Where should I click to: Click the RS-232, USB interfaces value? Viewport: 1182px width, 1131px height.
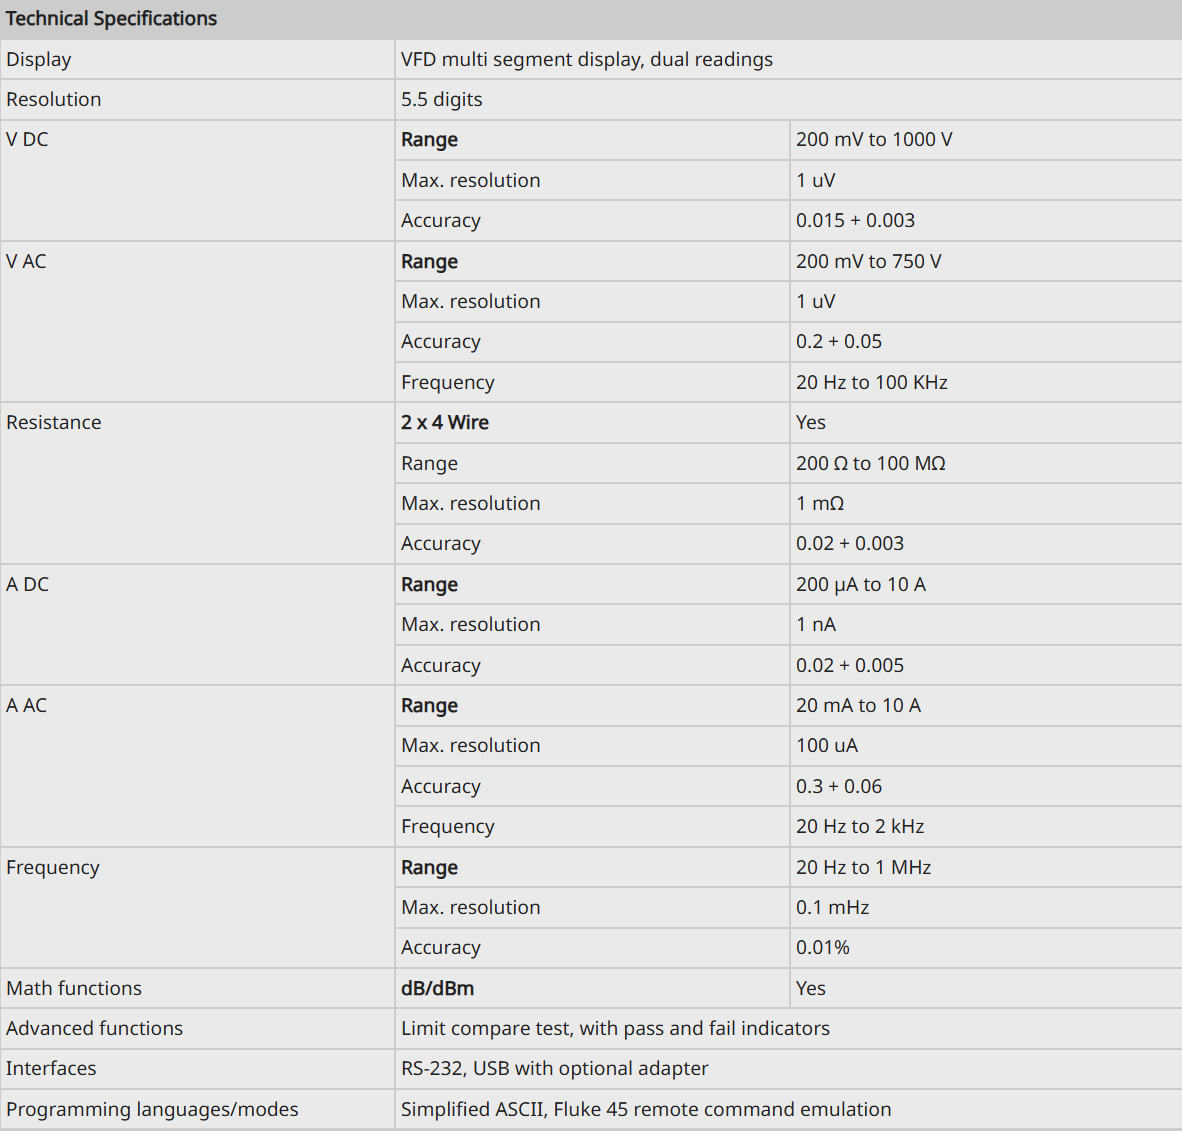pos(555,1068)
